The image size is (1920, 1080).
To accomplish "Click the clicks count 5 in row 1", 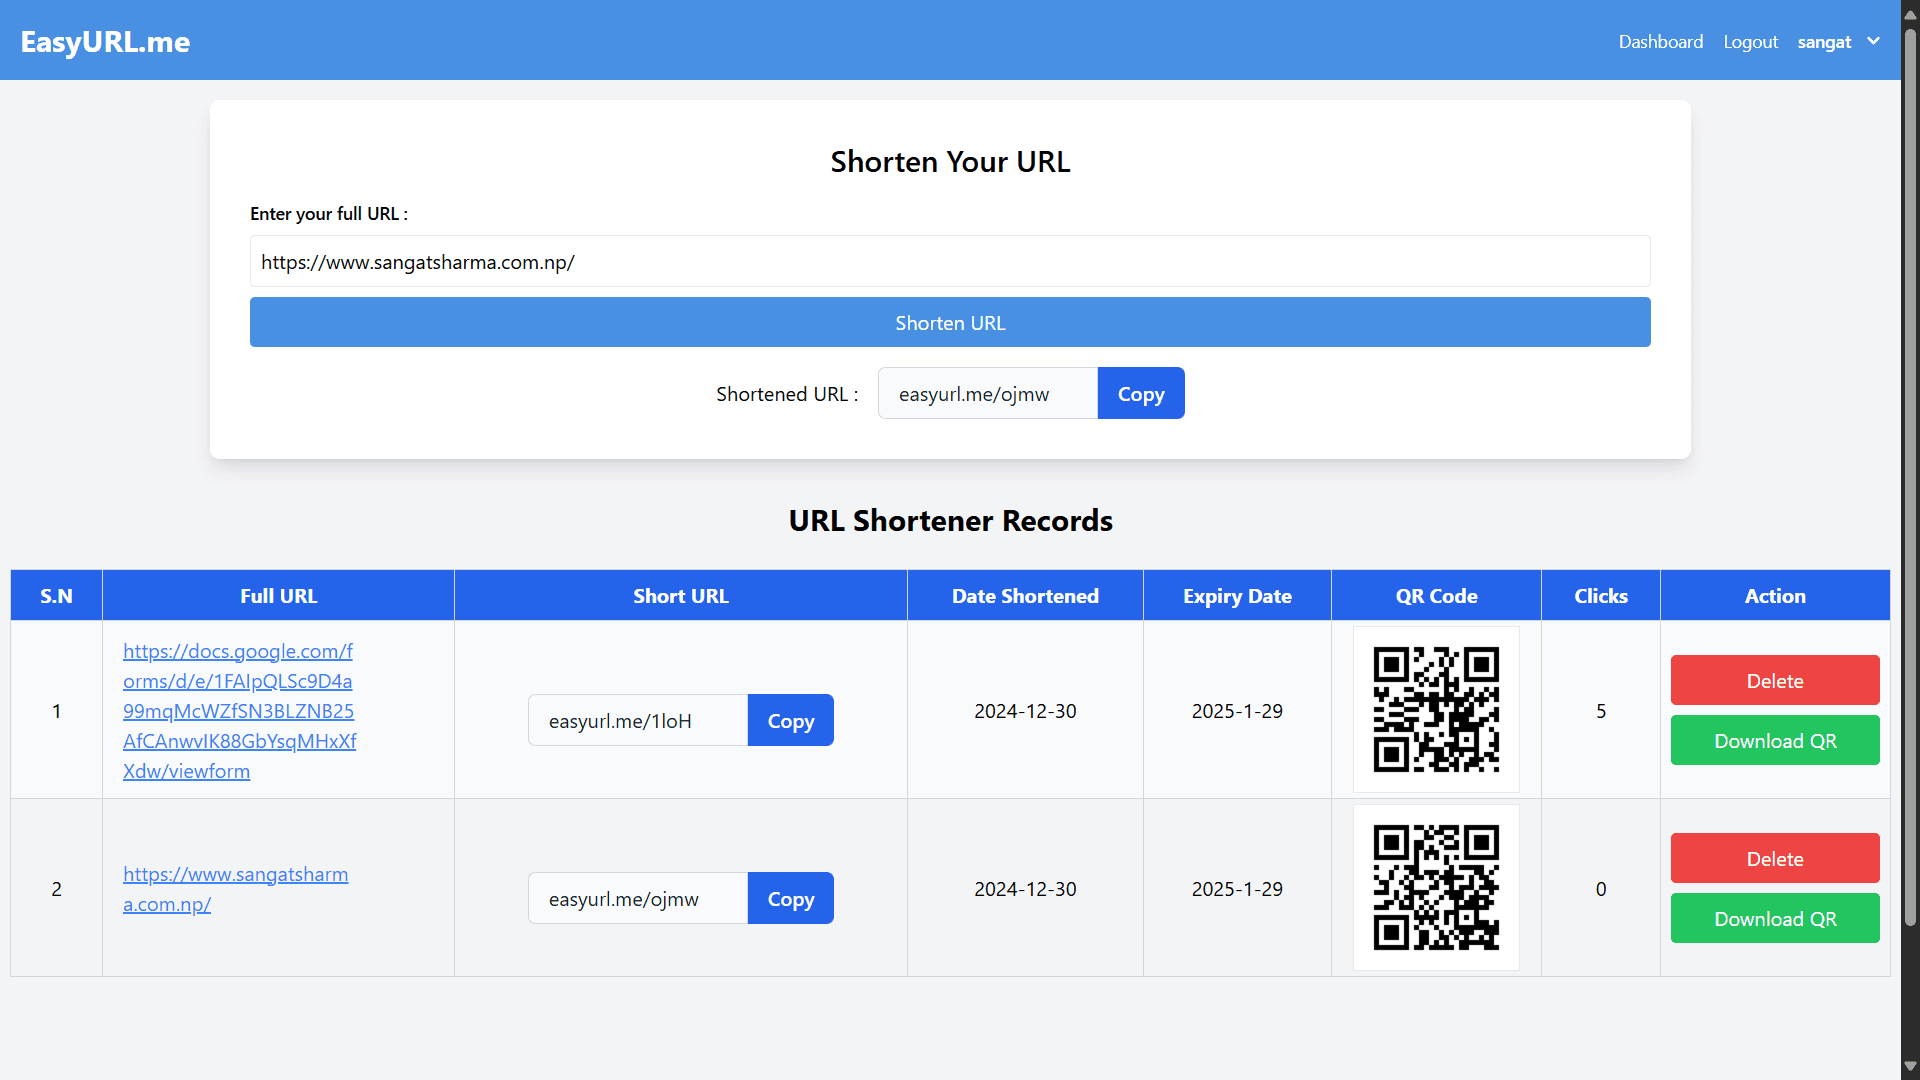I will [1601, 711].
